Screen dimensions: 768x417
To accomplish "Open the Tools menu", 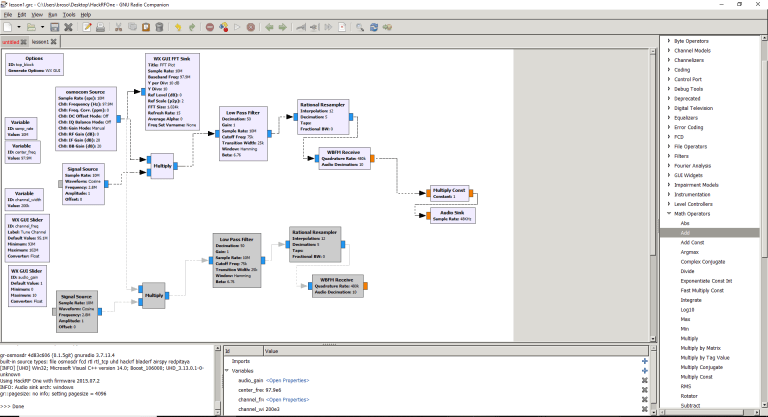I will pyautogui.click(x=68, y=15).
